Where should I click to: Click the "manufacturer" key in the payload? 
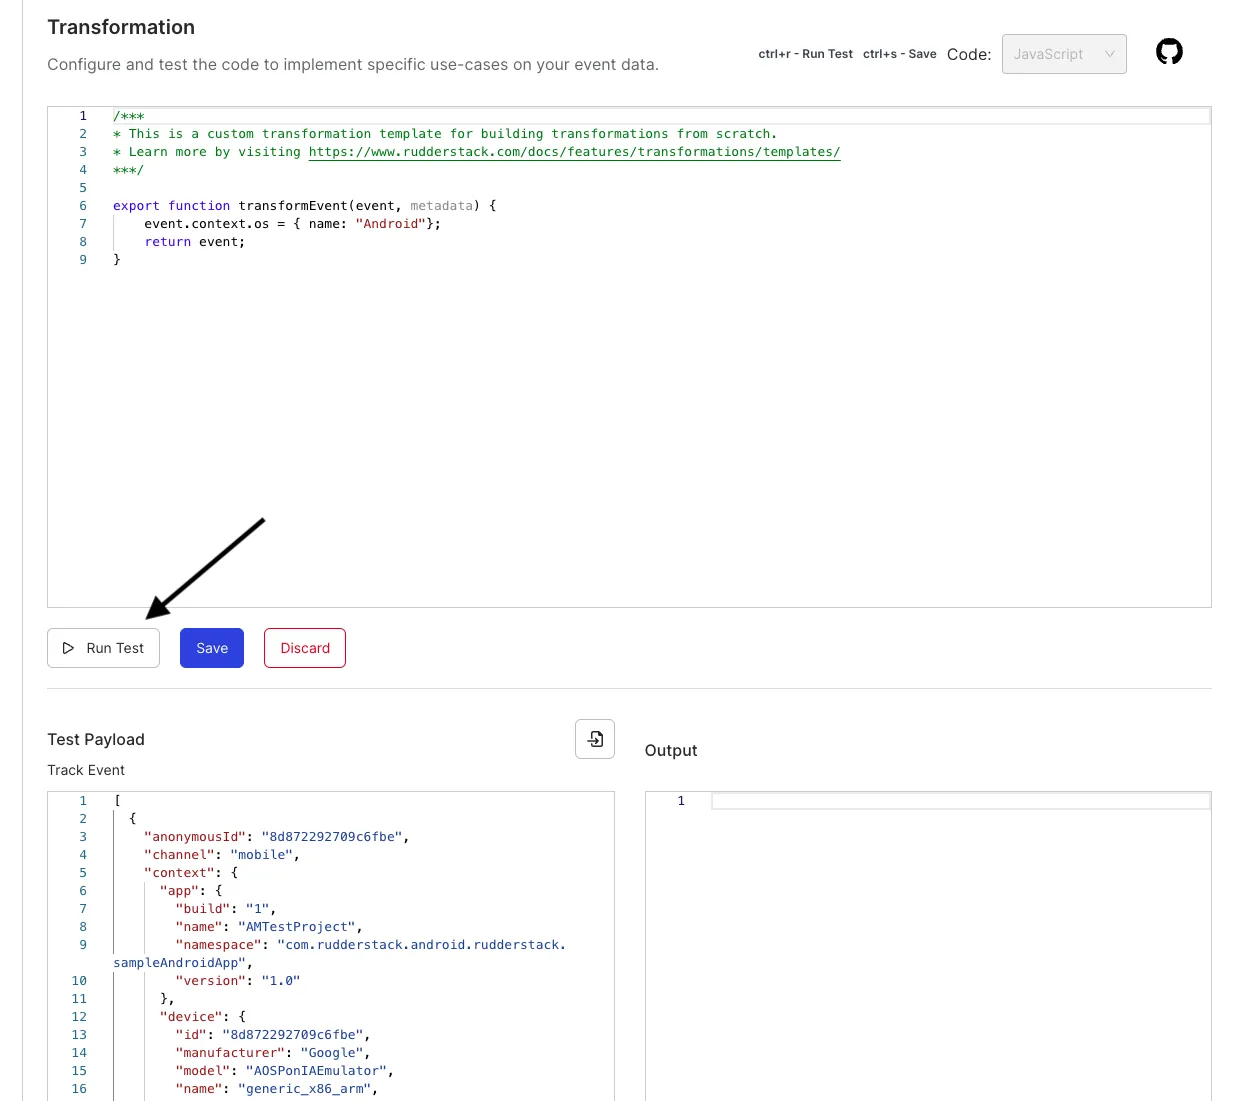[230, 1053]
